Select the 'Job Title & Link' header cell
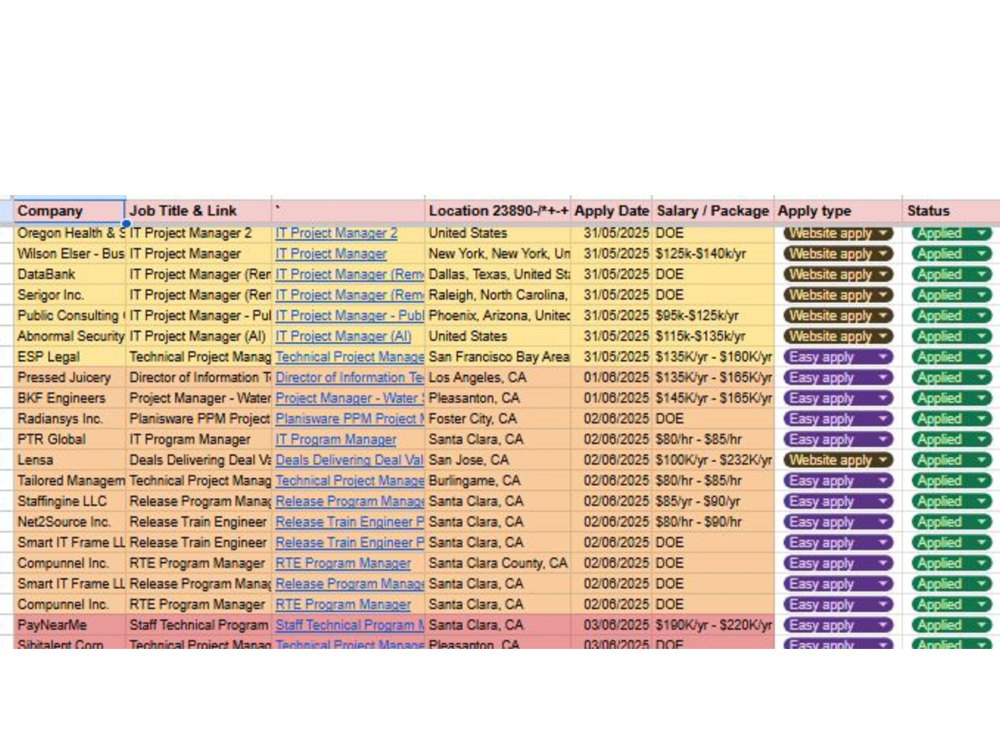The height and width of the screenshot is (750, 1000). [198, 211]
